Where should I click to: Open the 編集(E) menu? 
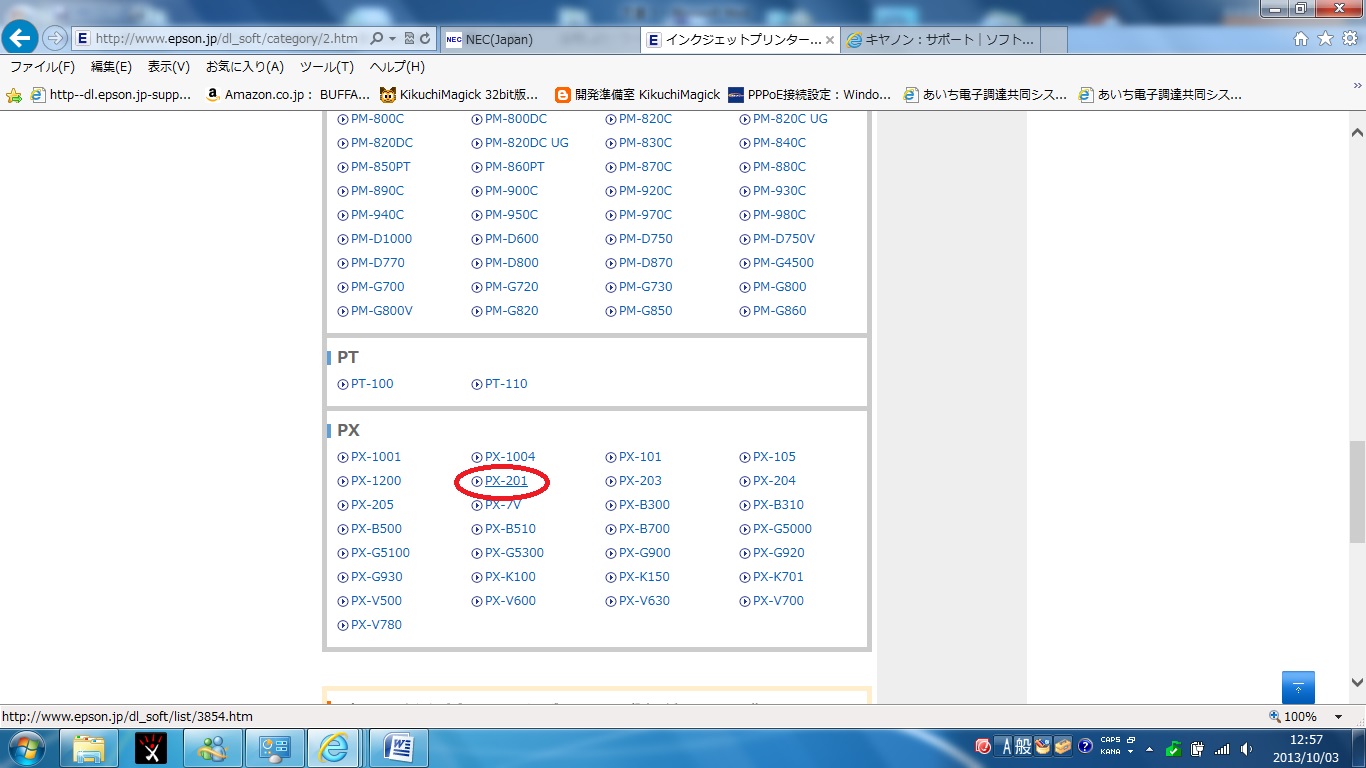[111, 67]
